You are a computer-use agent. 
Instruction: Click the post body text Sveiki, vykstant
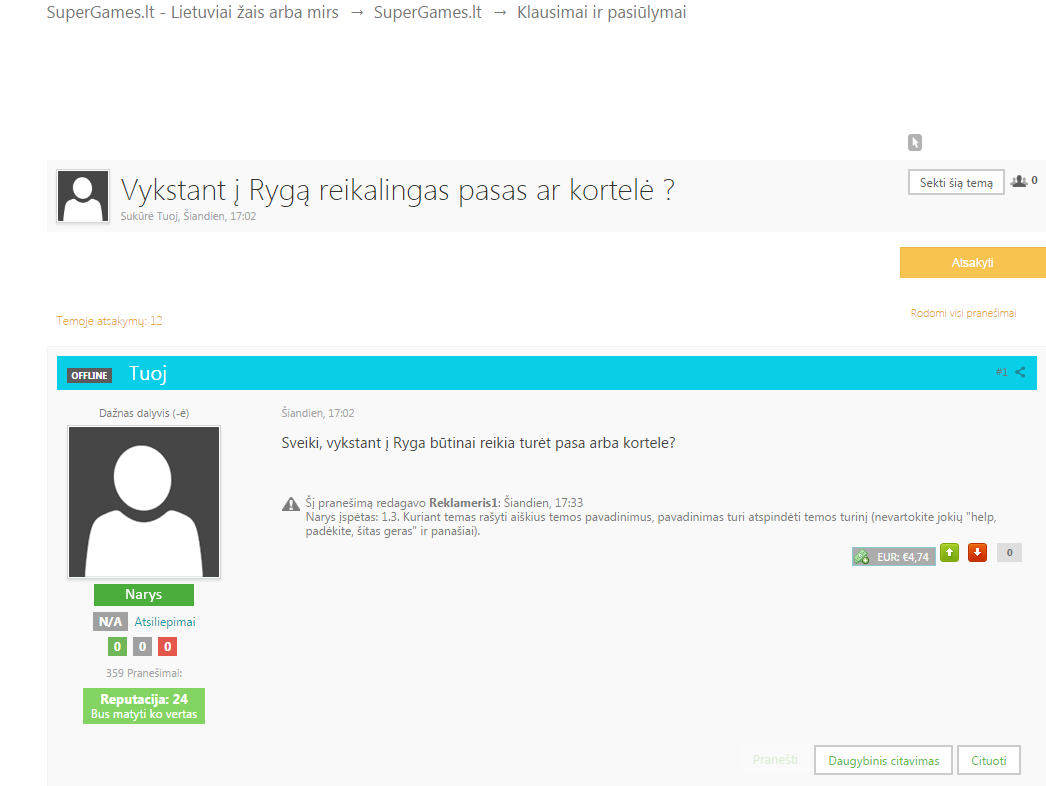(478, 443)
